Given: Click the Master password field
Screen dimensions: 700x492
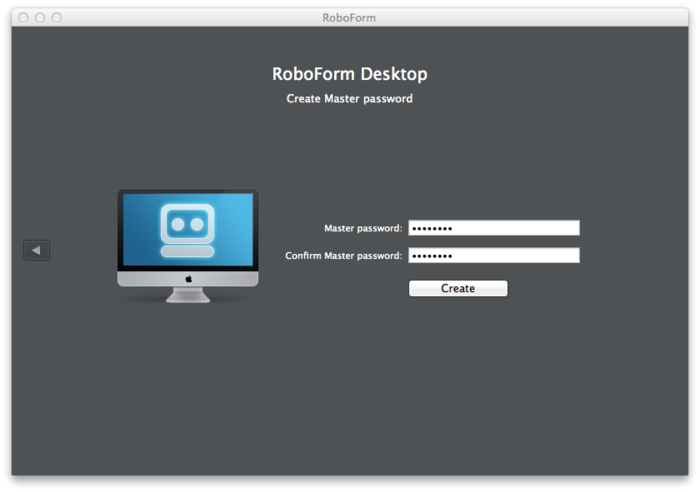Looking at the screenshot, I should (x=494, y=228).
